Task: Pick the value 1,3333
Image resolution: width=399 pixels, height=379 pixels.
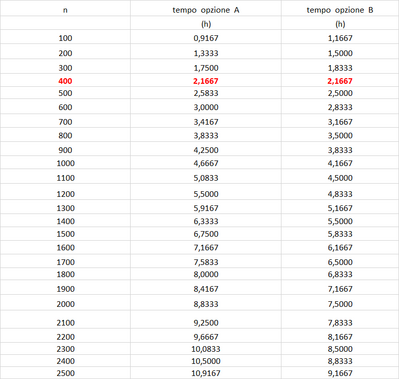Action: tap(206, 53)
